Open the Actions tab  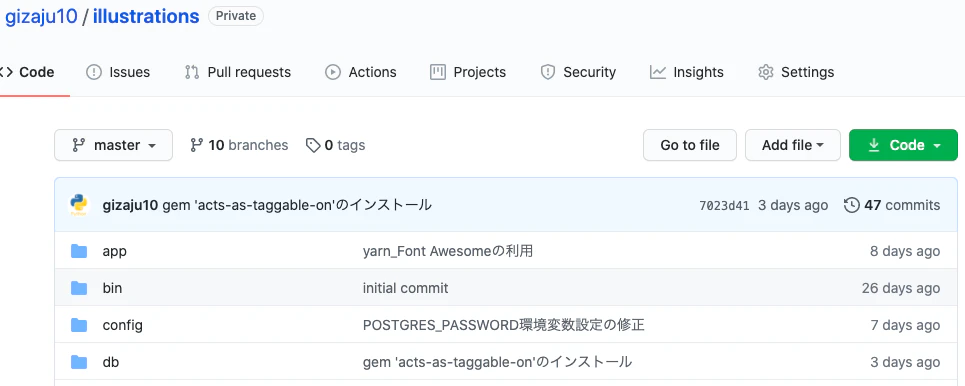point(361,72)
